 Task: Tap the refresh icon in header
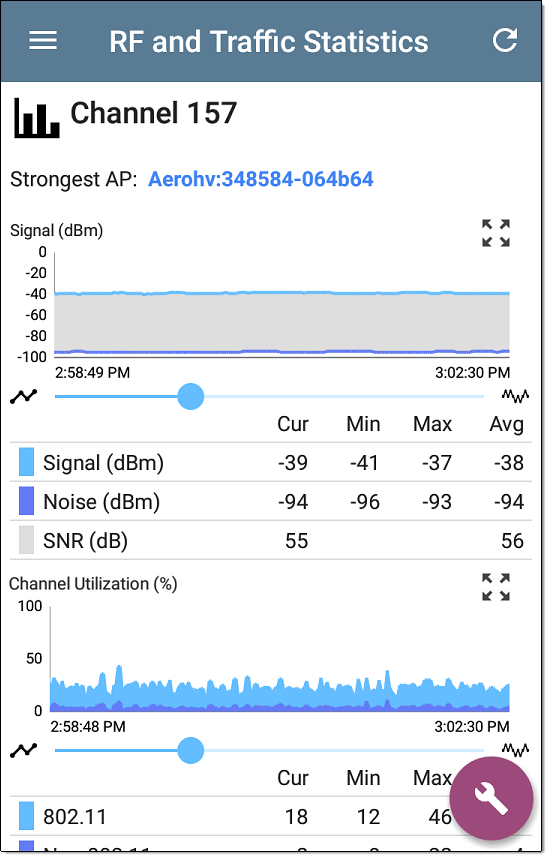click(505, 40)
